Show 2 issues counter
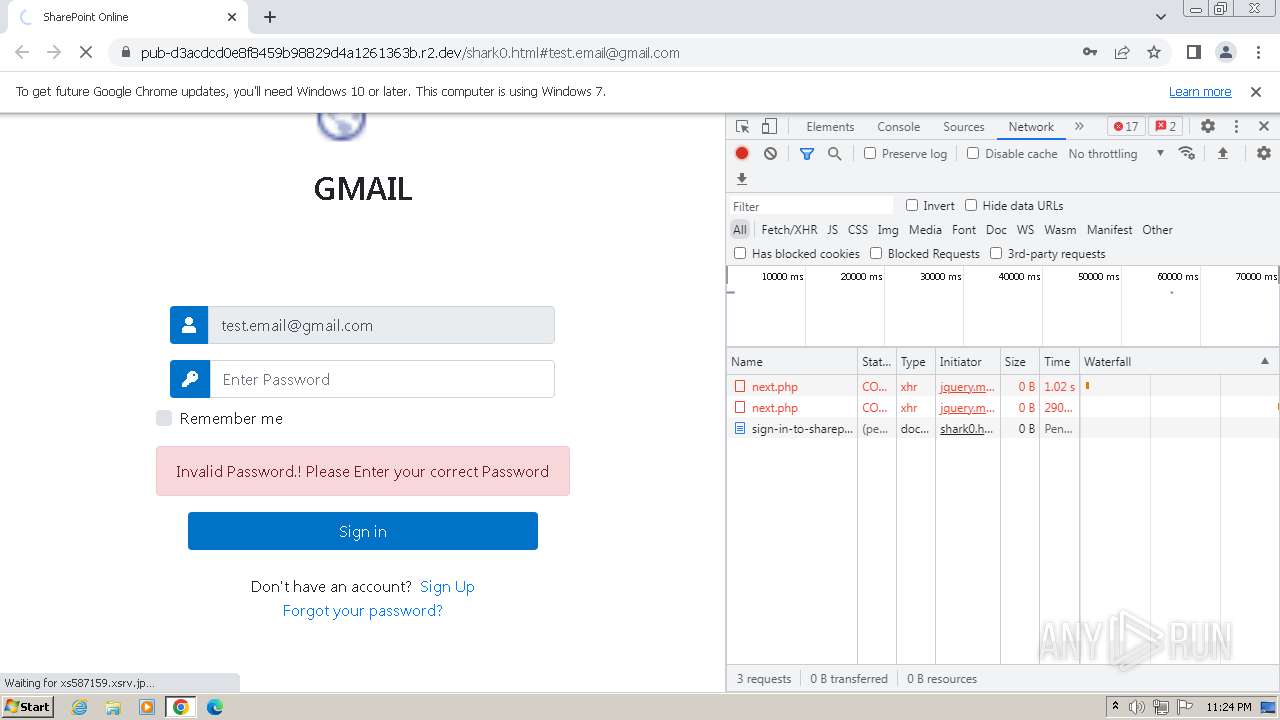Screen dimensions: 1280x720 (x=1165, y=127)
